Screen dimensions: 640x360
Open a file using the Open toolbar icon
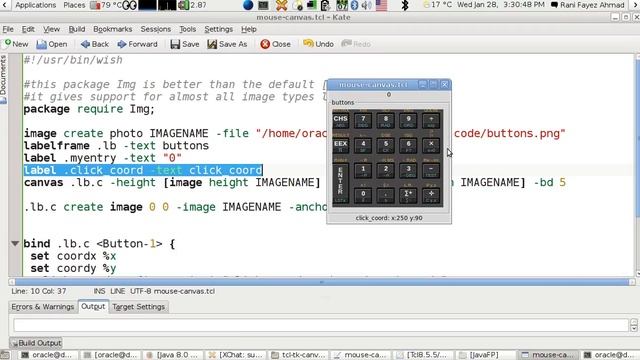[41, 44]
